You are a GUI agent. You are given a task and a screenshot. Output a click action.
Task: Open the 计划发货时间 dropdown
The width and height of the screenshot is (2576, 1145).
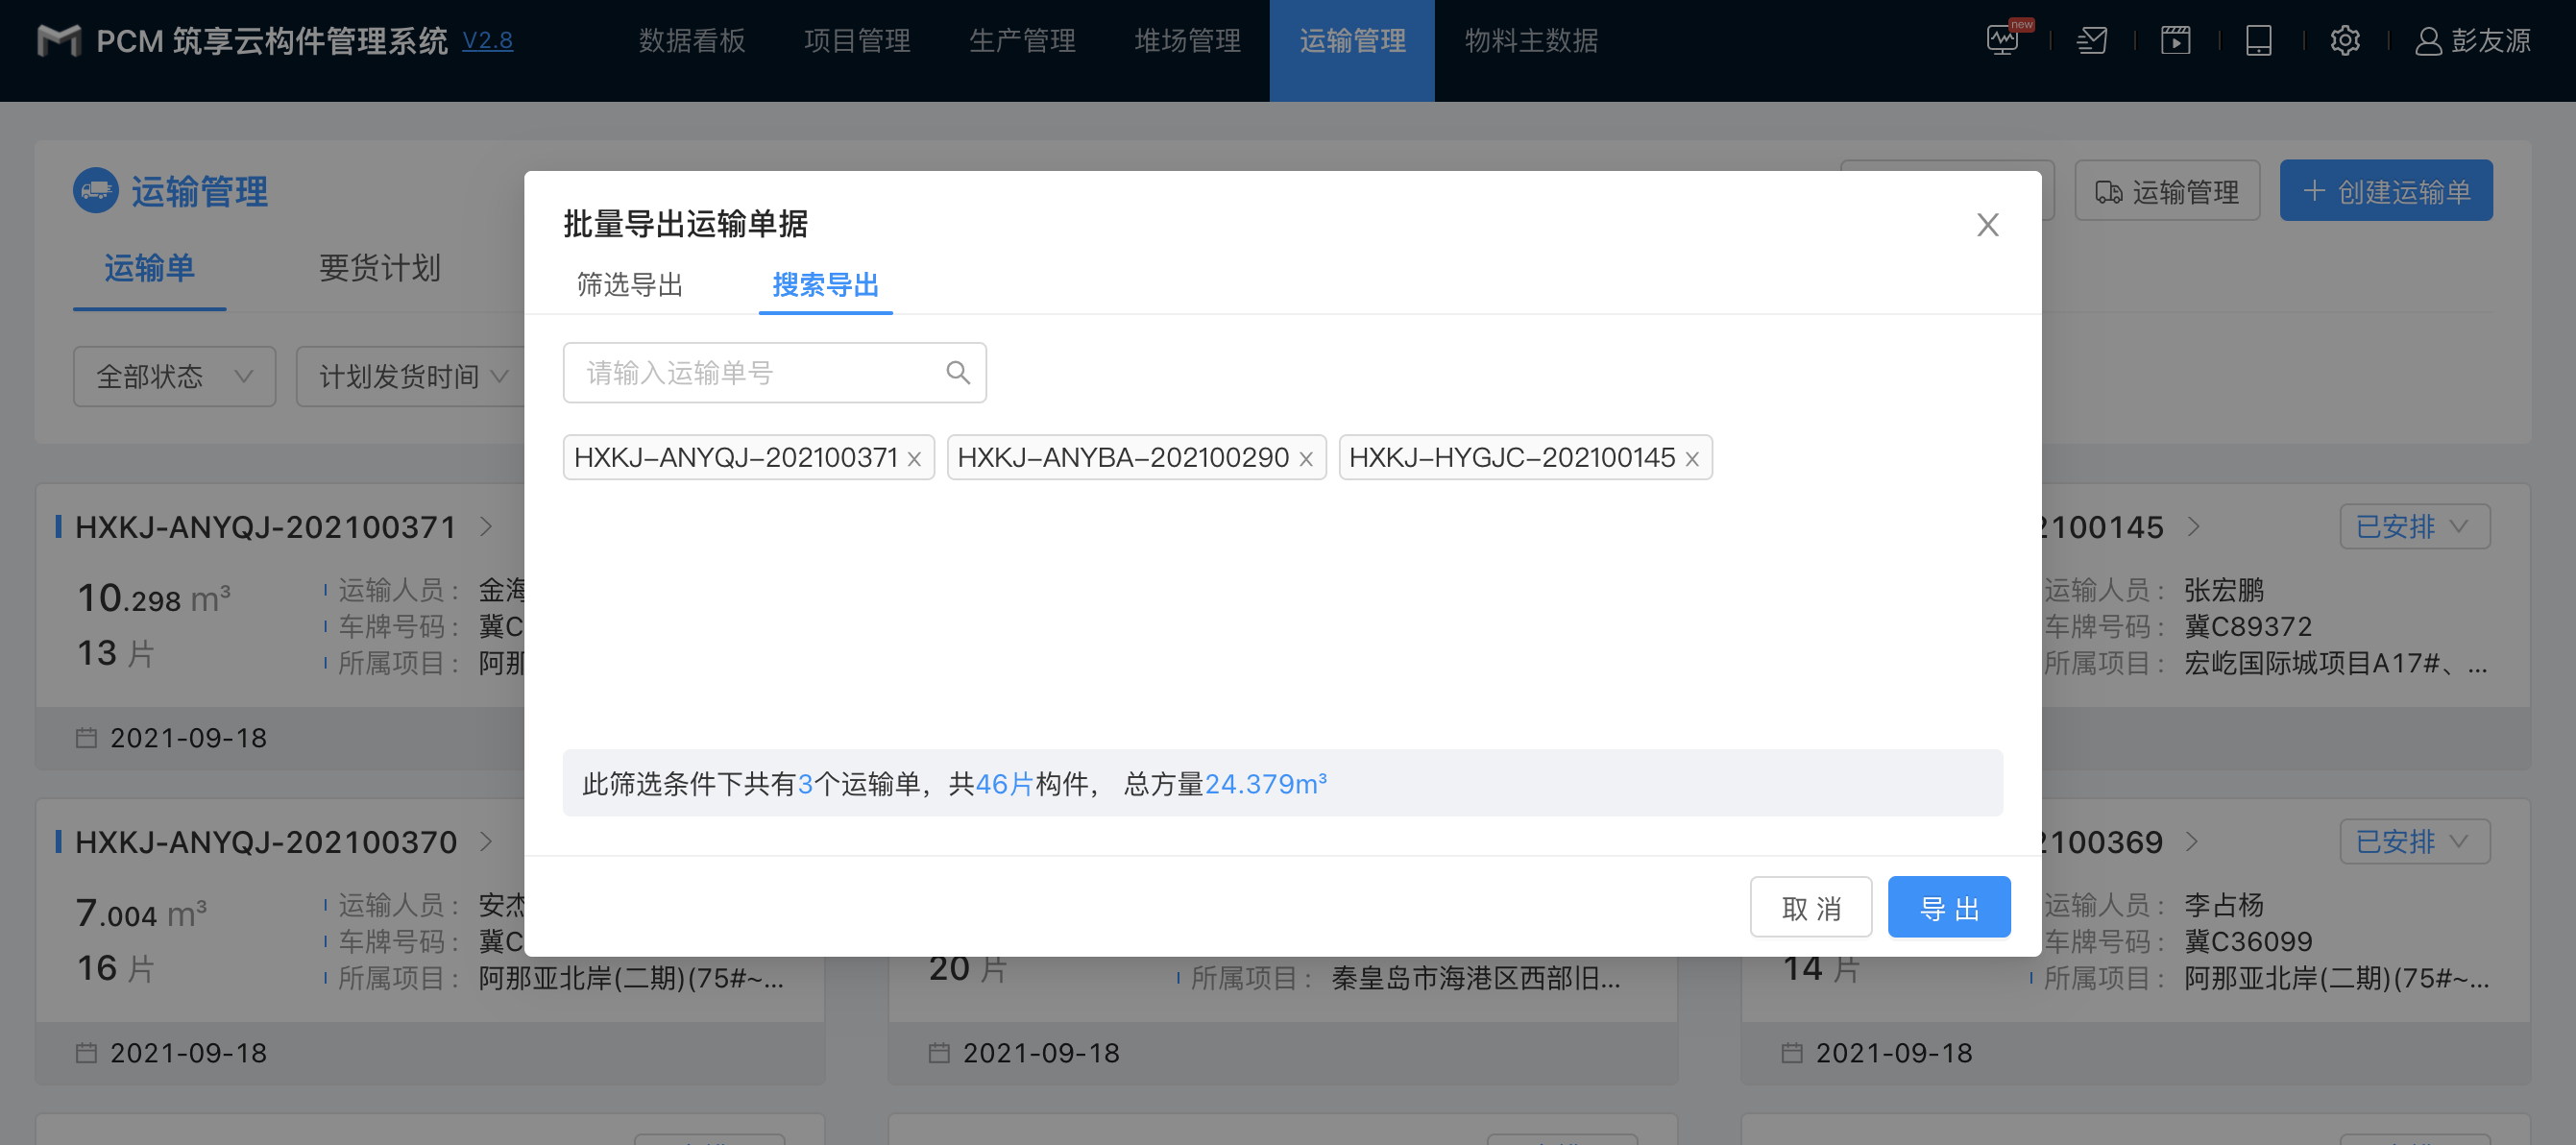point(413,377)
